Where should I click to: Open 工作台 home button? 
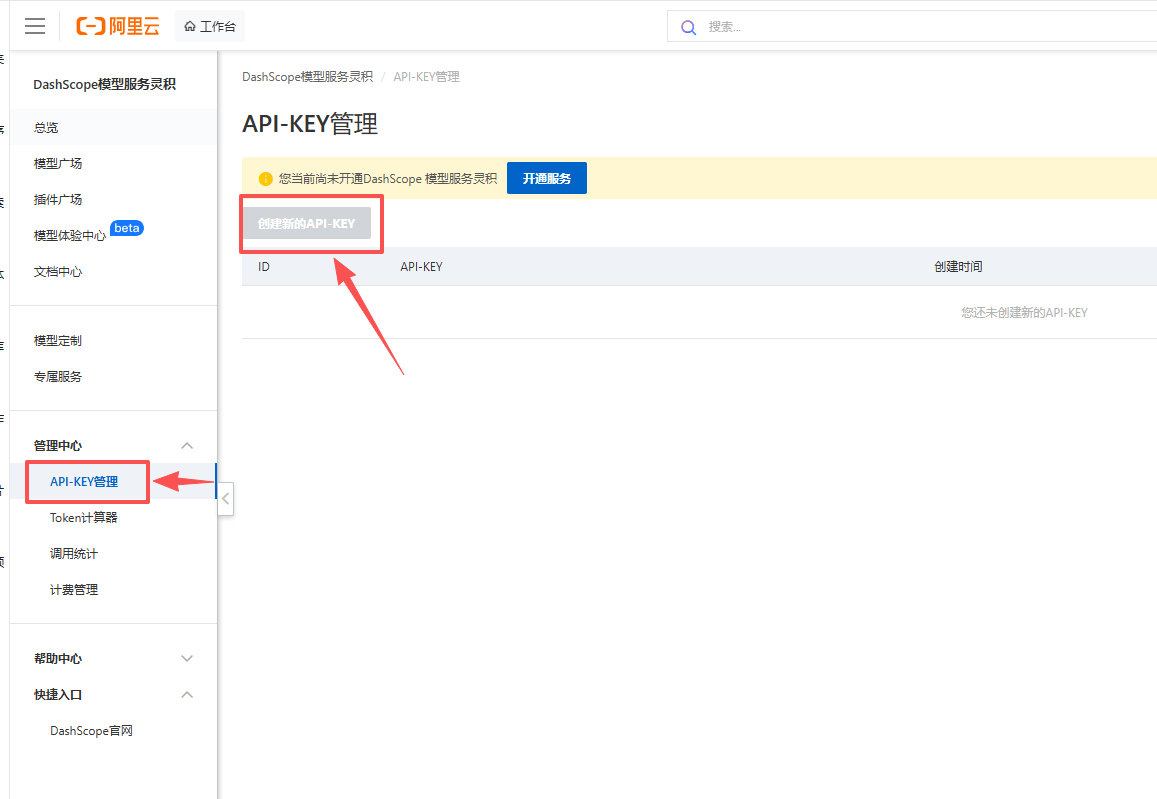coord(210,26)
